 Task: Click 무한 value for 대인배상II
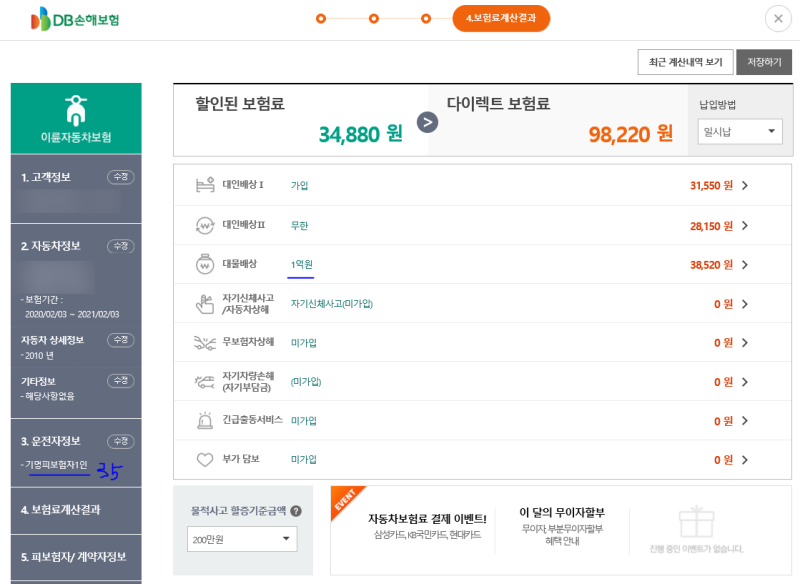click(x=299, y=225)
